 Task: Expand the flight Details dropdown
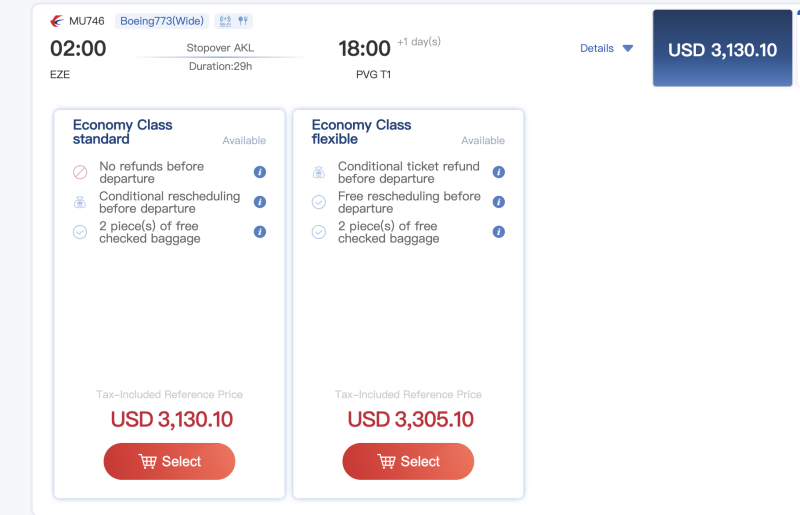606,48
